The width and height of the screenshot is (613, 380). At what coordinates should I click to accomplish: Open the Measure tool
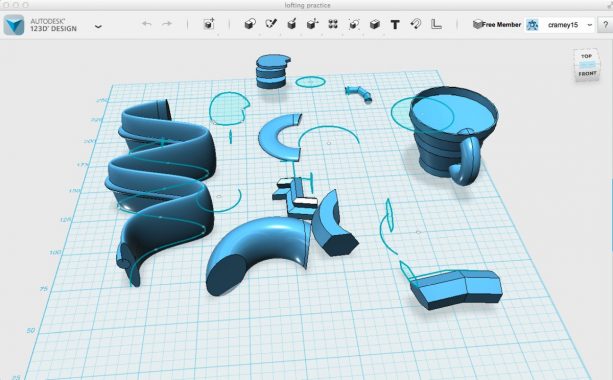[x=436, y=24]
